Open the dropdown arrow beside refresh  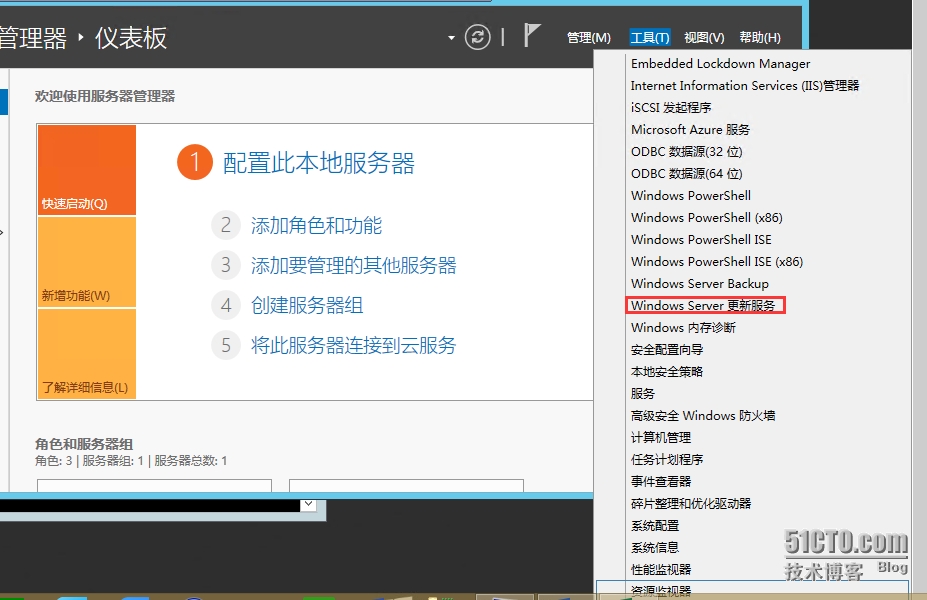pyautogui.click(x=452, y=38)
